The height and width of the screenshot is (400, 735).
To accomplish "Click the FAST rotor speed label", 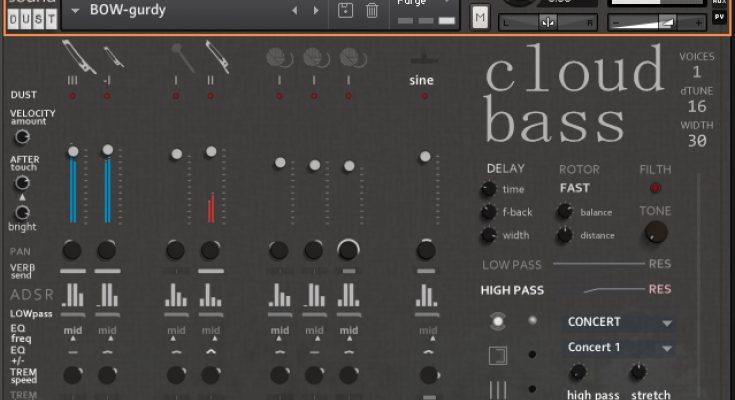I will point(575,188).
